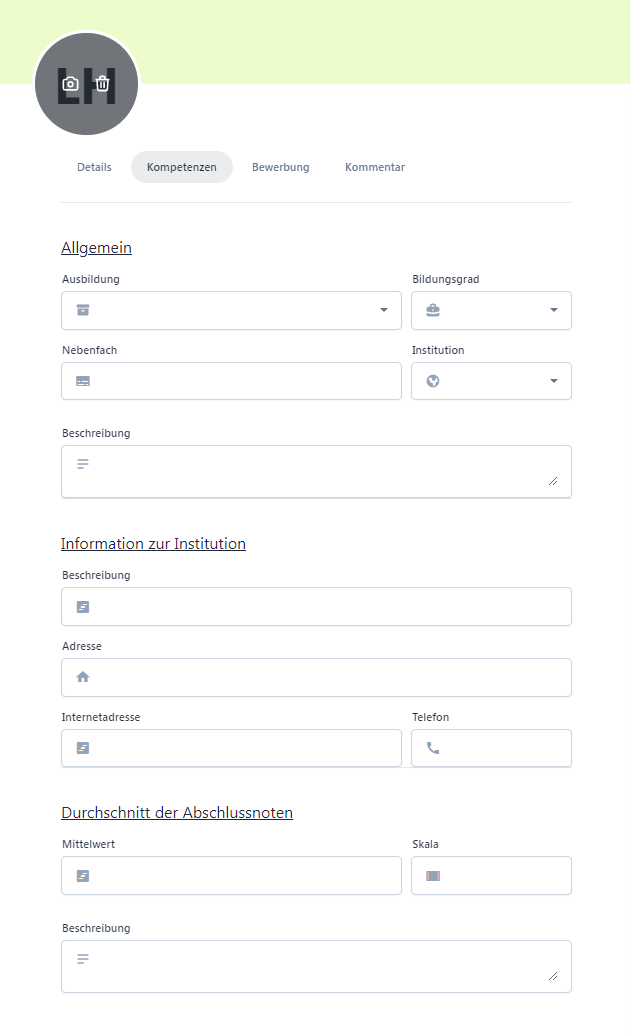Focus the Mittelwert input field
This screenshot has height=1033, width=630.
[231, 876]
